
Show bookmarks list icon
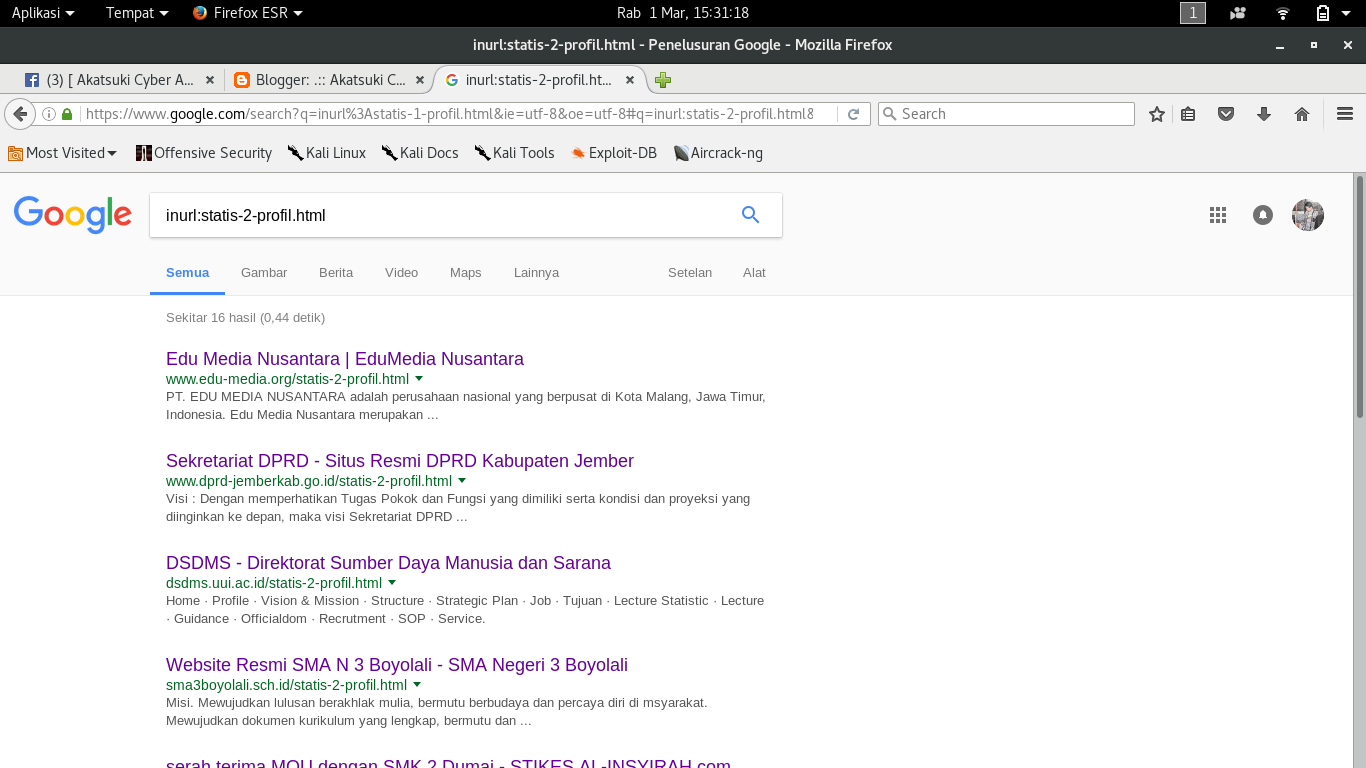tap(1188, 114)
